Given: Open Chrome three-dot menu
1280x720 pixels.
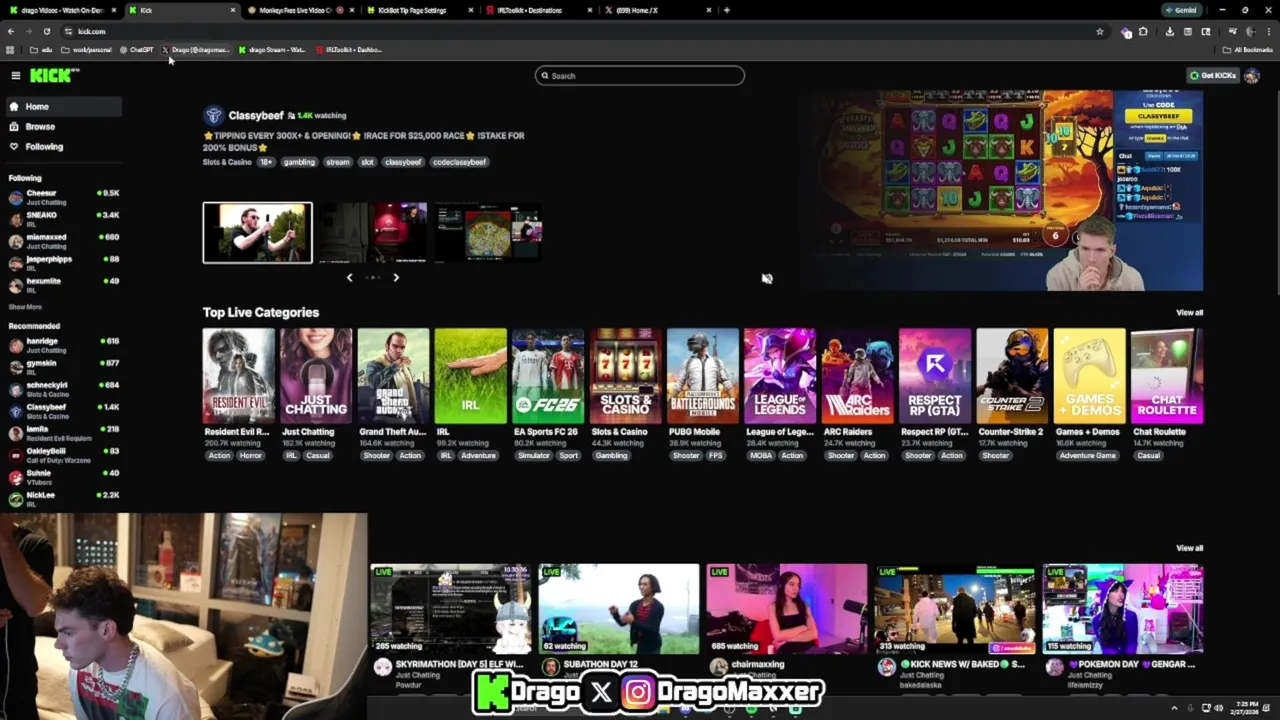Looking at the screenshot, I should (1267, 31).
